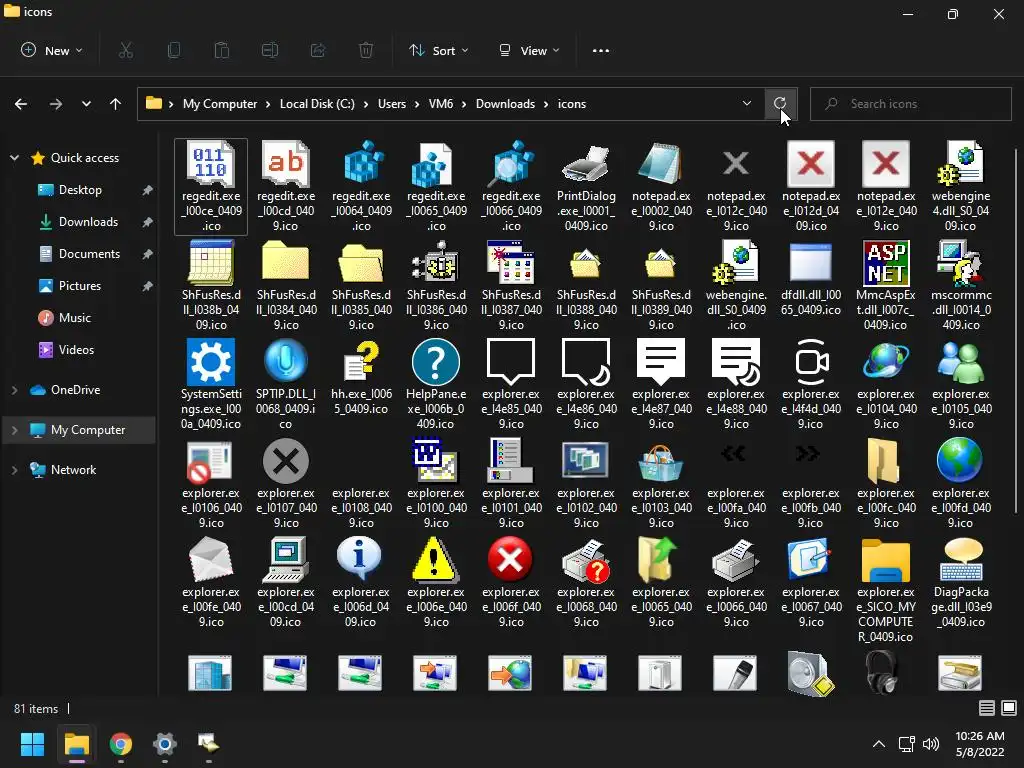1024x768 pixels.
Task: Select explorer.exe_I4f4d_0409.ico camera icon
Action: [810, 384]
